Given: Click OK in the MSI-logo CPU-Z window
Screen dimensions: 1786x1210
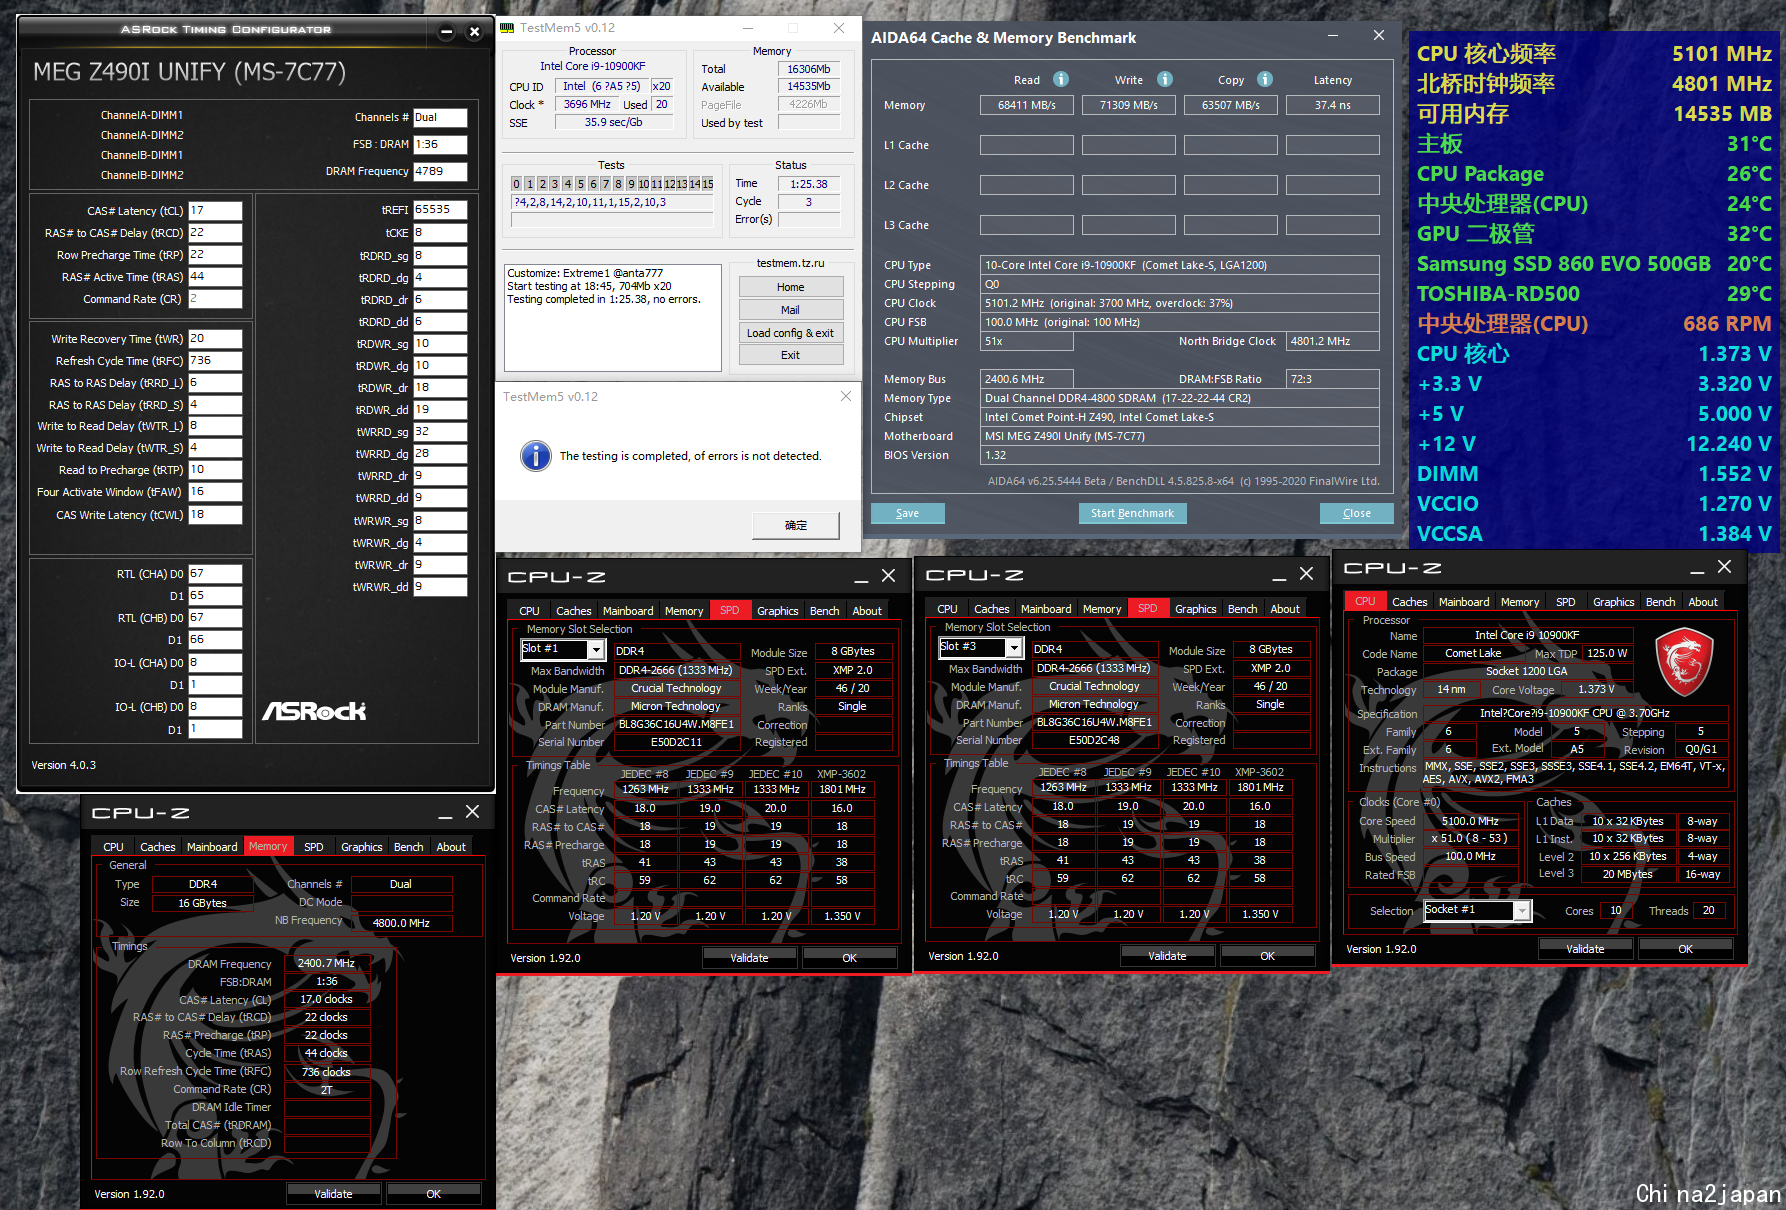Looking at the screenshot, I should (1685, 949).
